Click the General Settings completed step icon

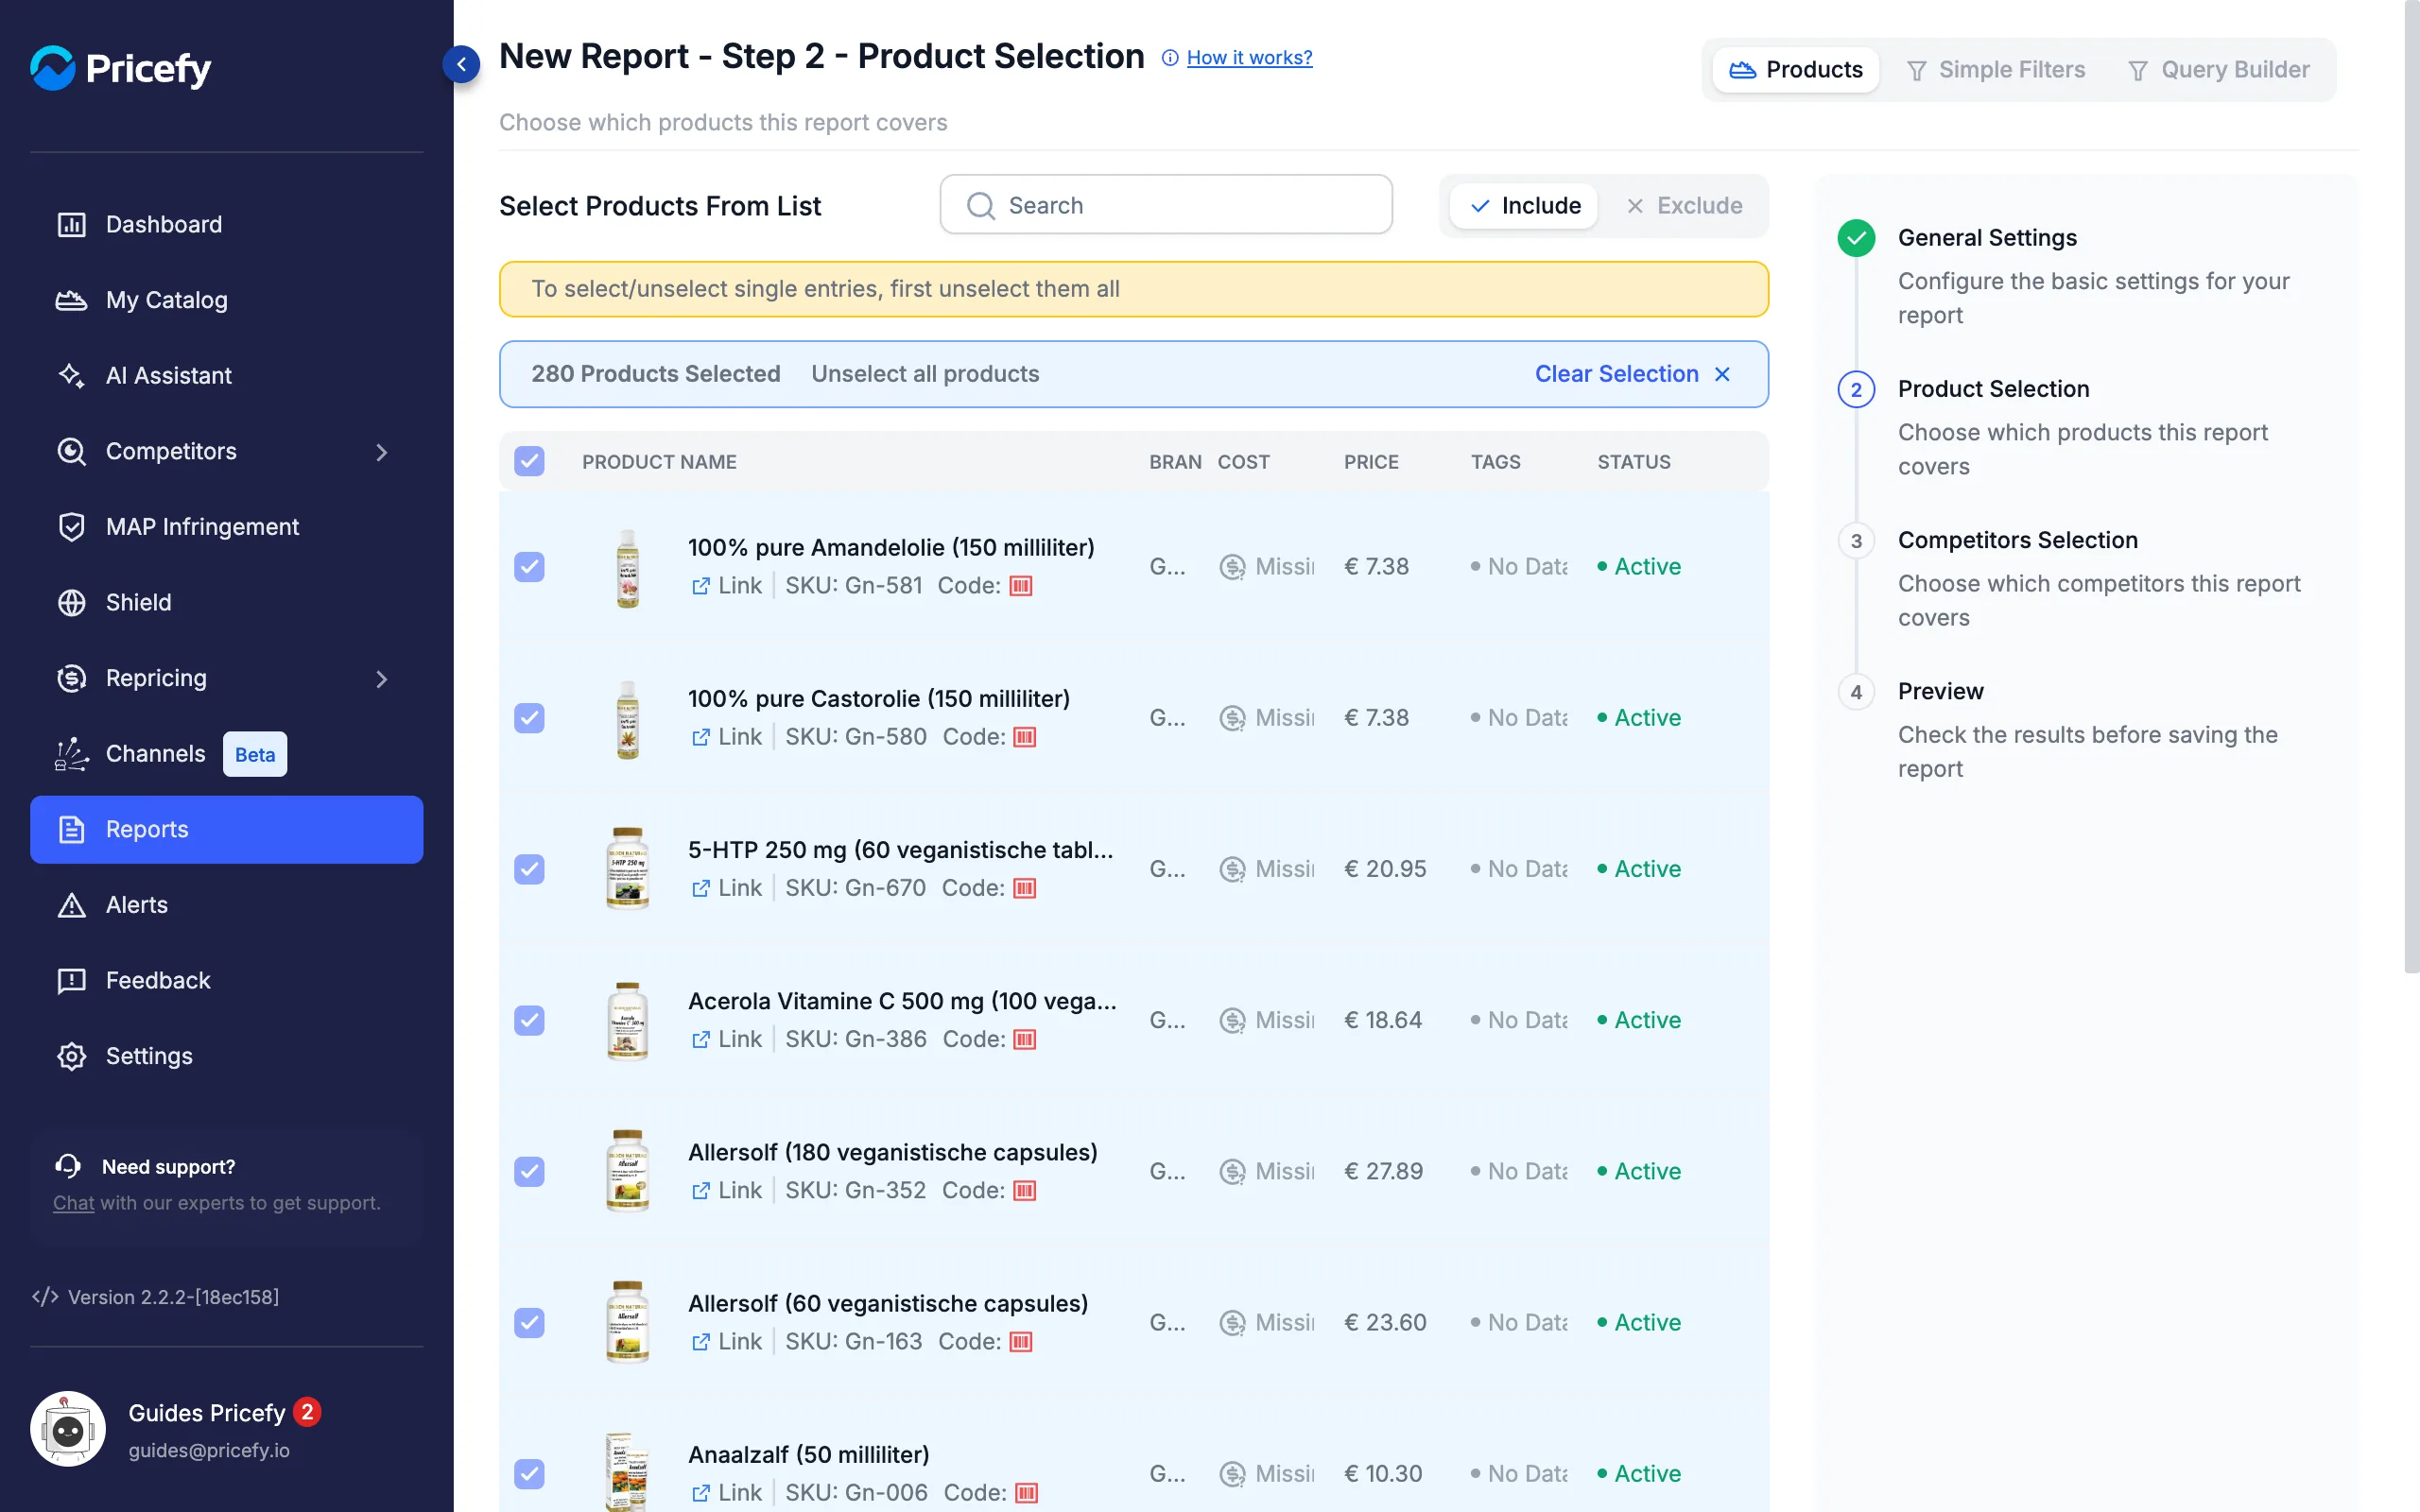[1856, 238]
